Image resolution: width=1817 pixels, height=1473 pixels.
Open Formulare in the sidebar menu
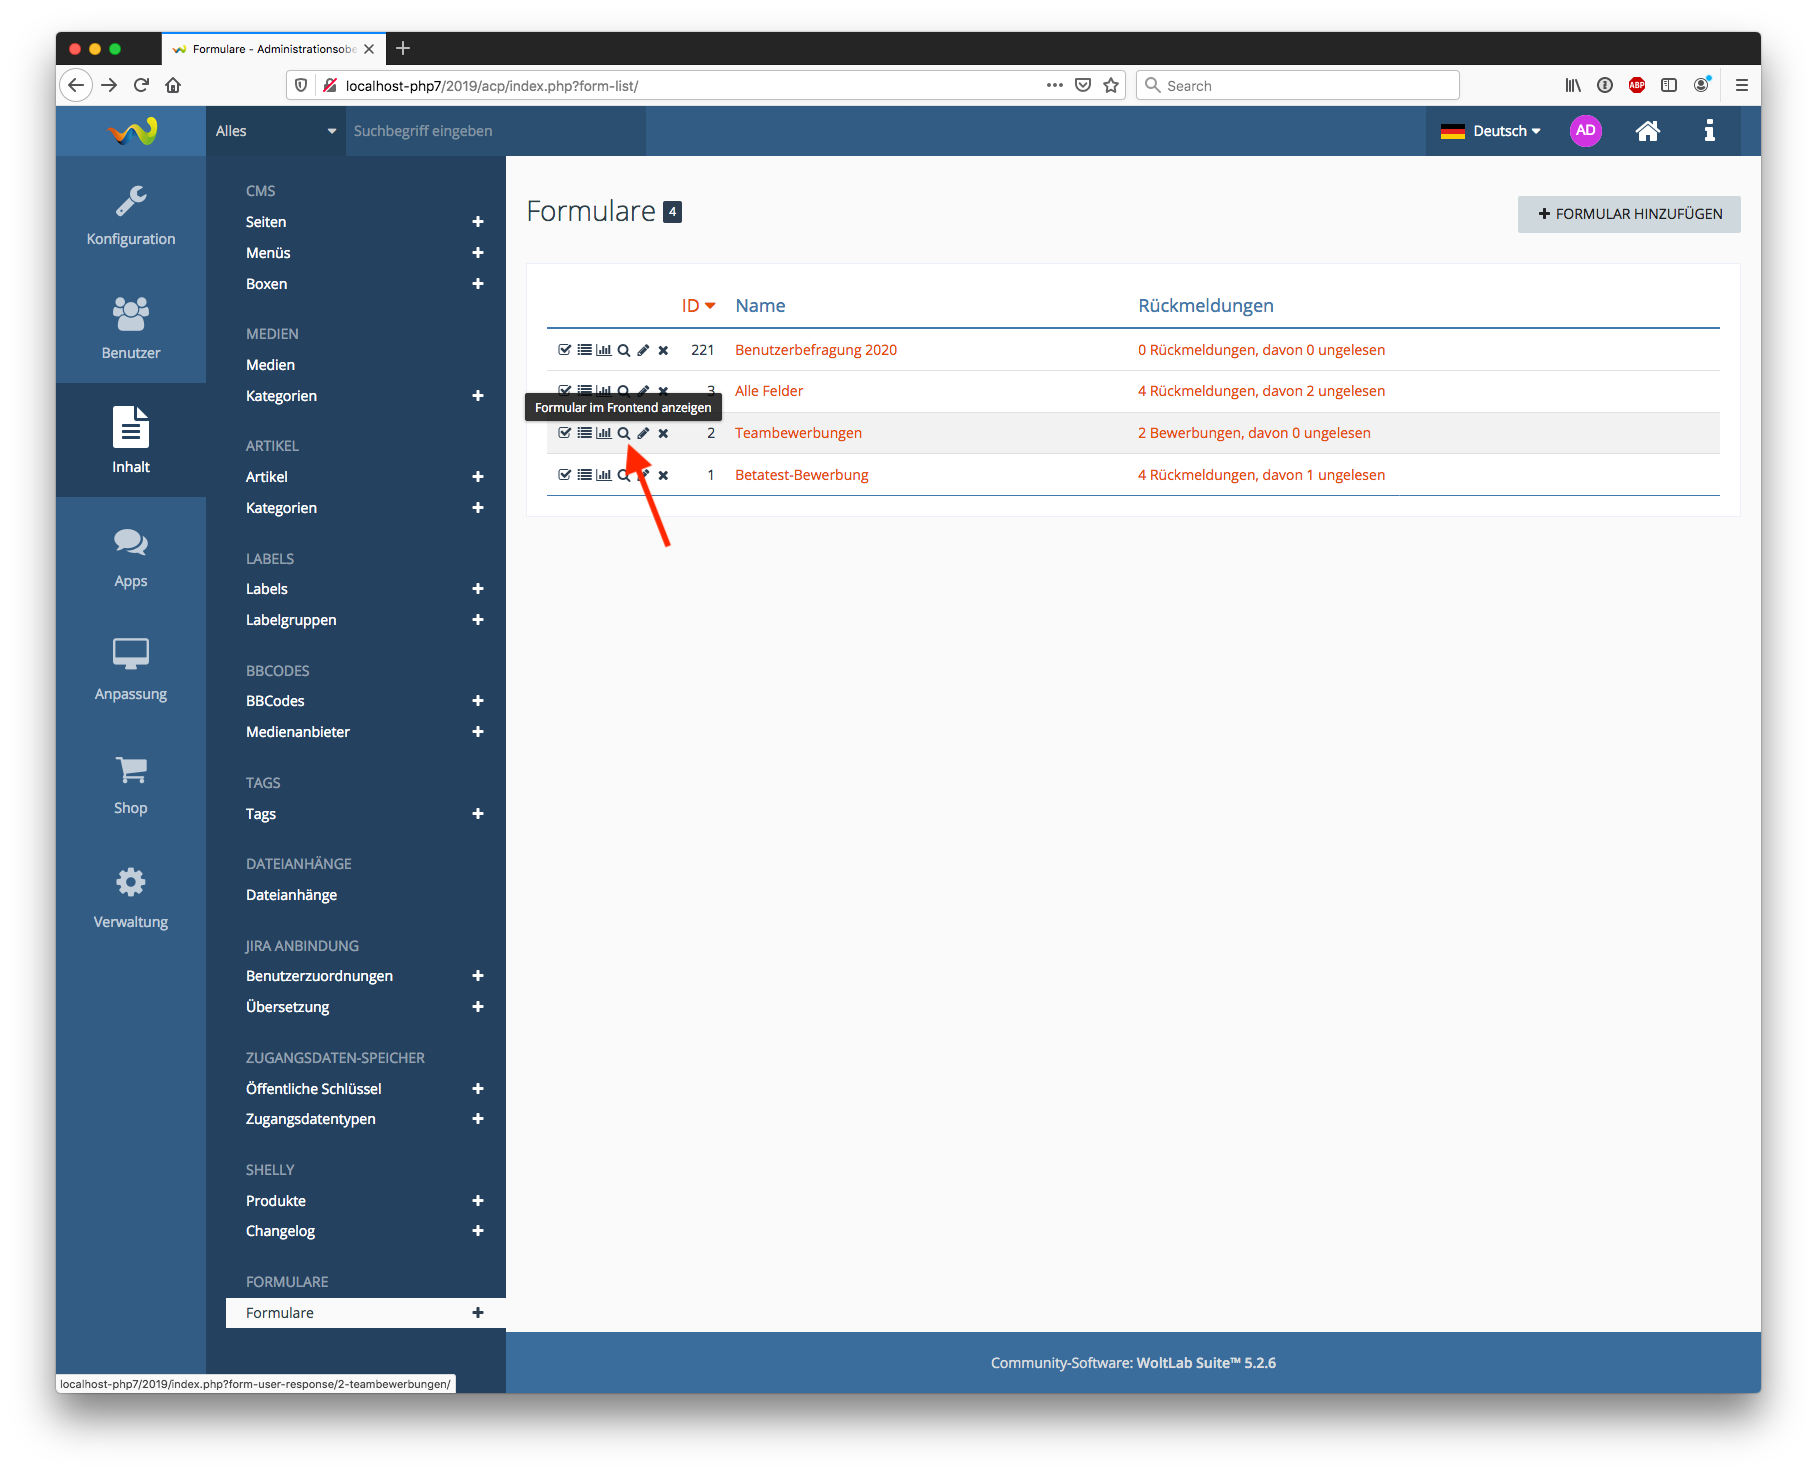coord(280,1313)
